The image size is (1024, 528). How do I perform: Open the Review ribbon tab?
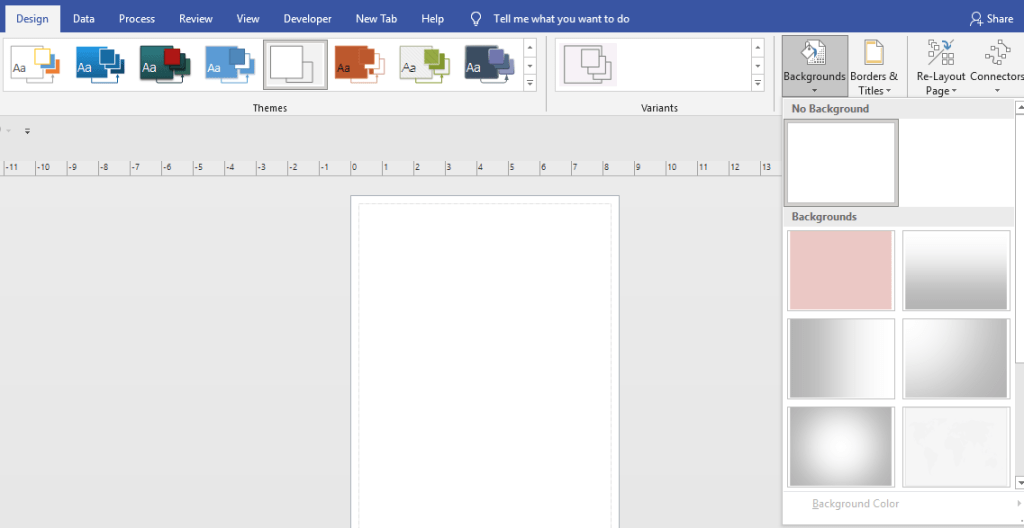pyautogui.click(x=196, y=19)
